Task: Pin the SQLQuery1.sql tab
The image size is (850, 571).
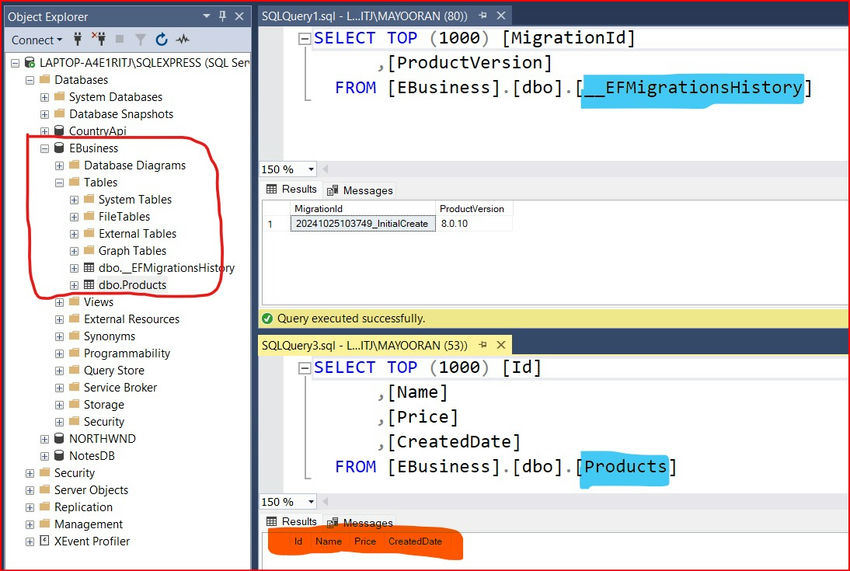Action: pos(480,17)
